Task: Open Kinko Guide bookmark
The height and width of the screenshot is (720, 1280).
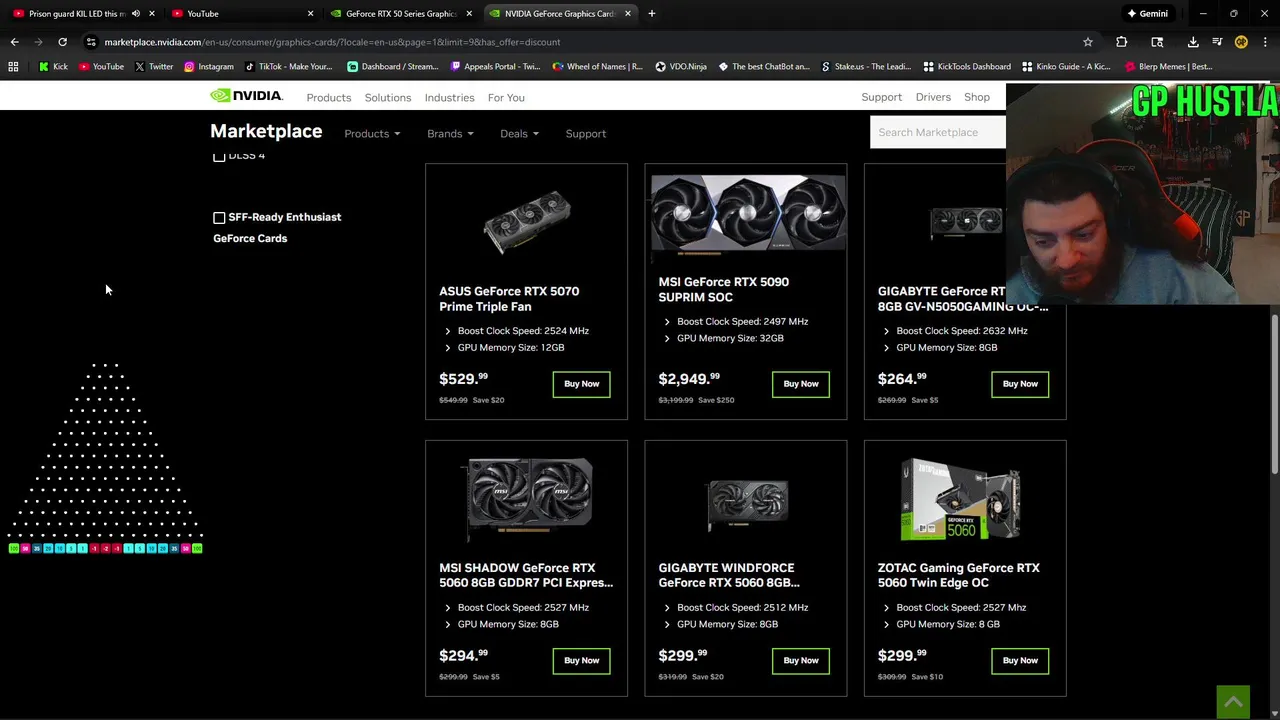Action: [1068, 67]
